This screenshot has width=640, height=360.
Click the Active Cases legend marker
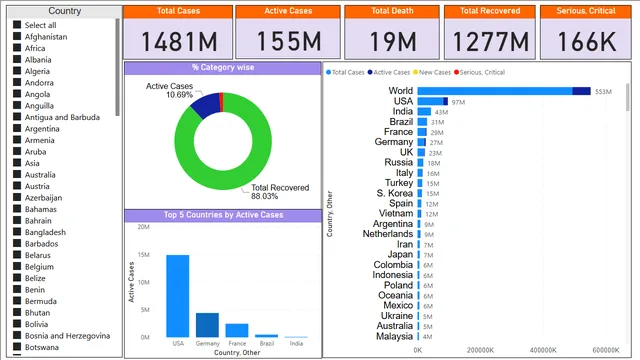click(370, 72)
